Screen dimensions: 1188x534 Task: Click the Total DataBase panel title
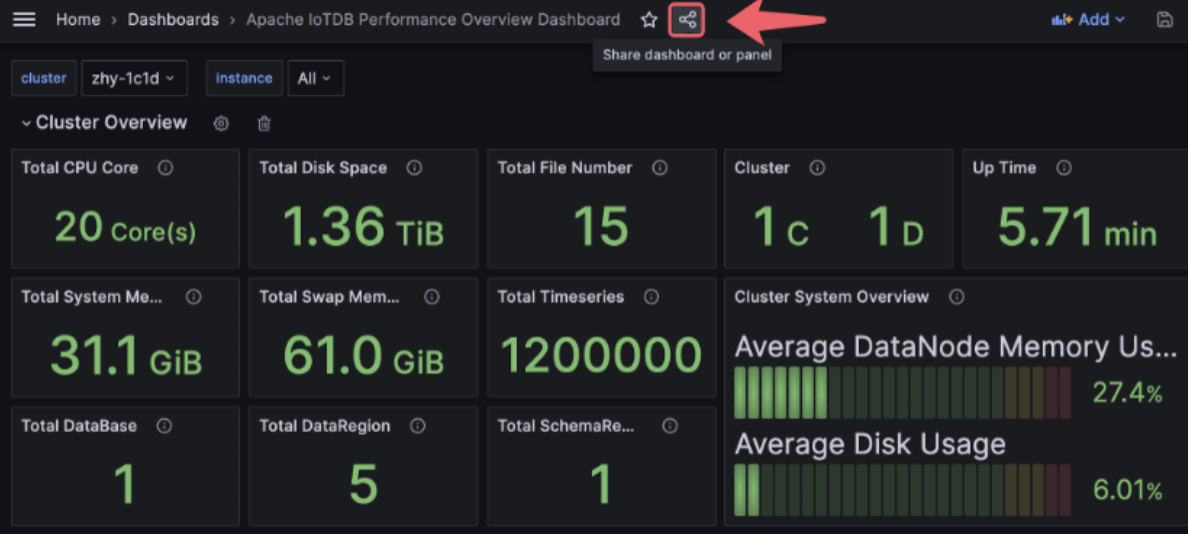[79, 426]
